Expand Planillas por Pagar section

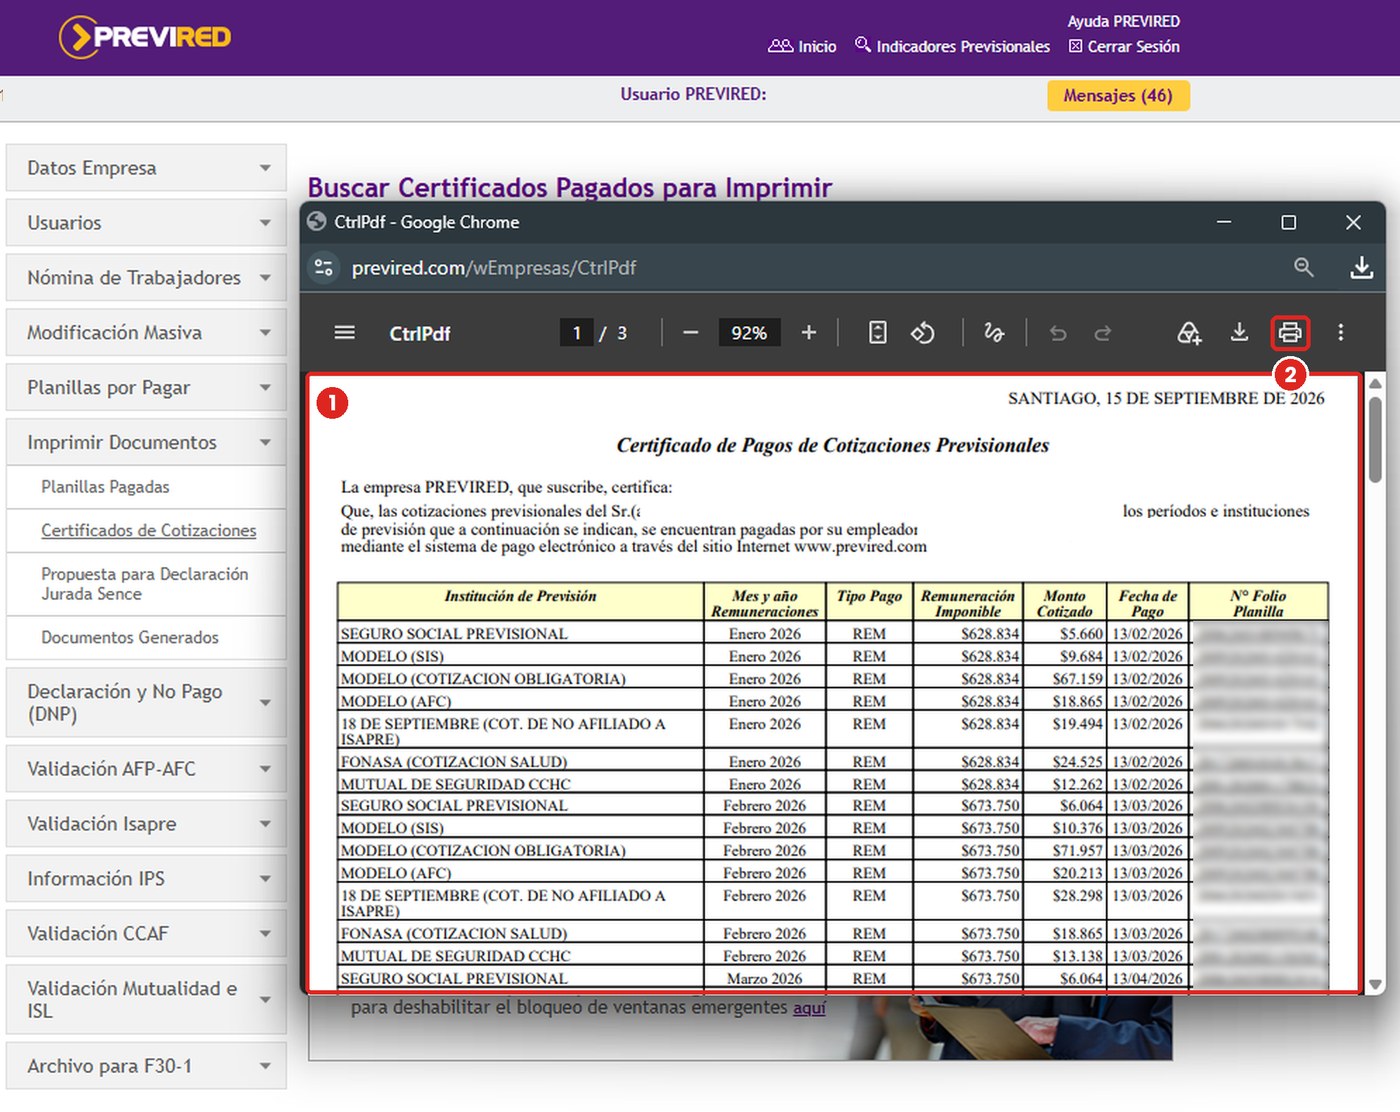[x=146, y=388]
